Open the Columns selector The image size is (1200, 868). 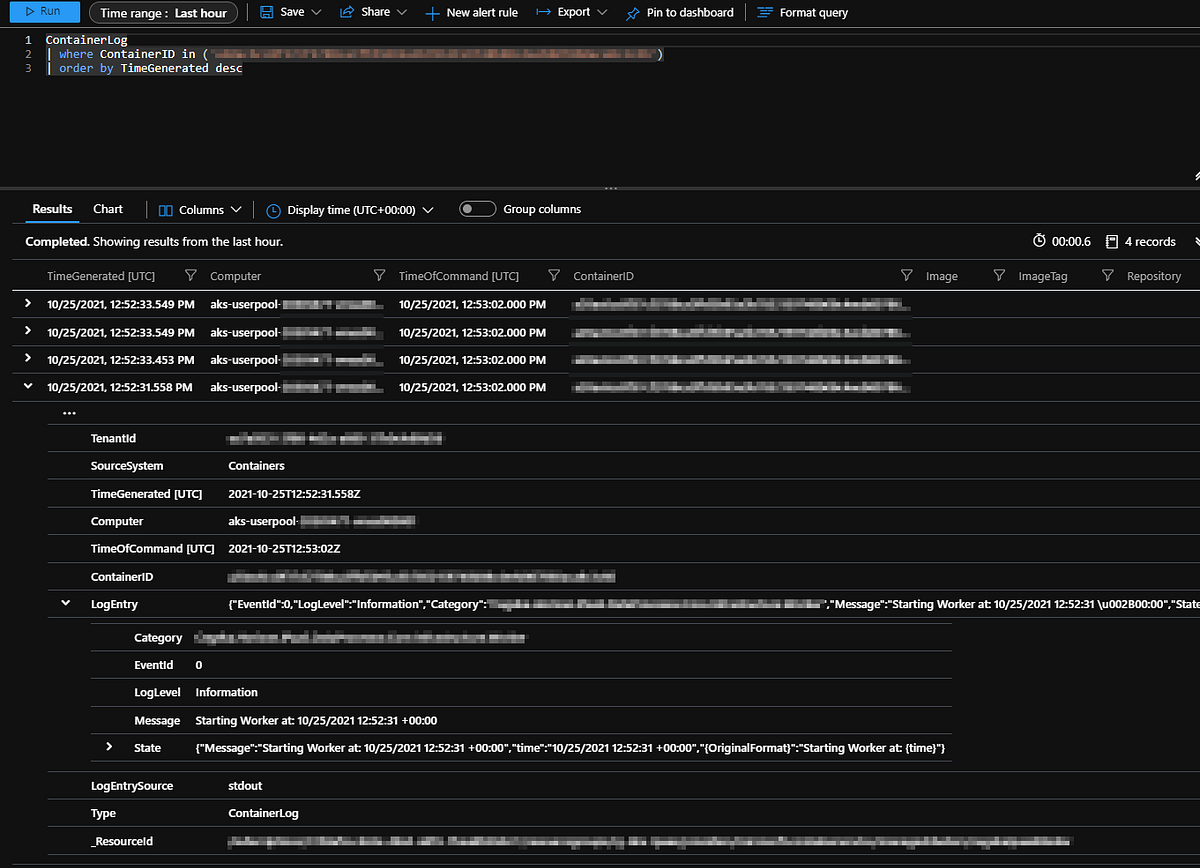click(199, 209)
